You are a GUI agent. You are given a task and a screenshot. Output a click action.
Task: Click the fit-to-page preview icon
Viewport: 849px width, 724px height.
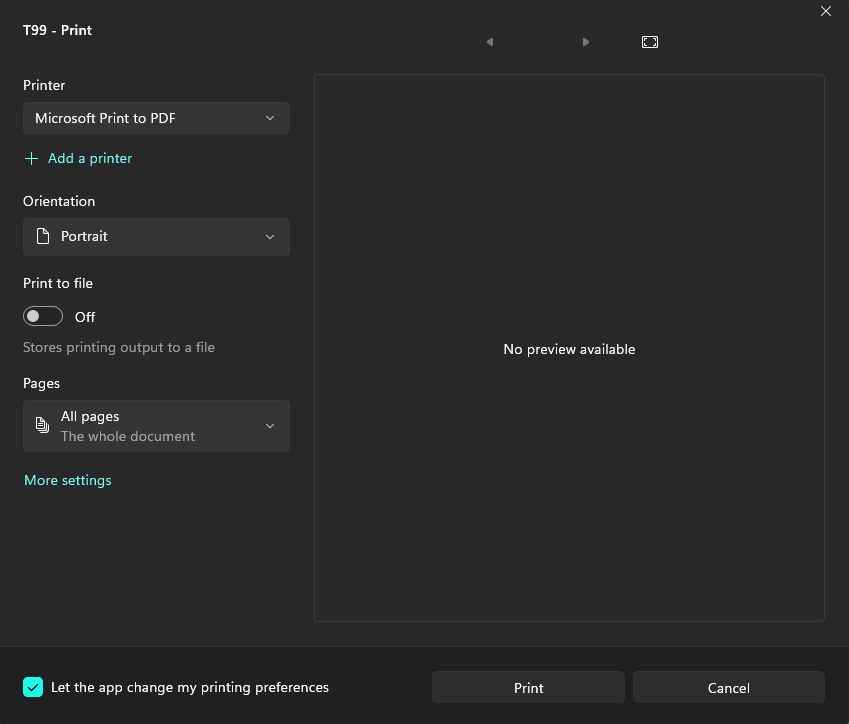(x=650, y=42)
